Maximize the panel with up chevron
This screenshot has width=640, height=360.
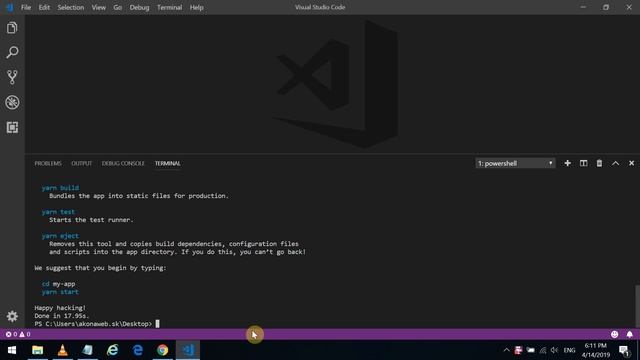coord(615,163)
